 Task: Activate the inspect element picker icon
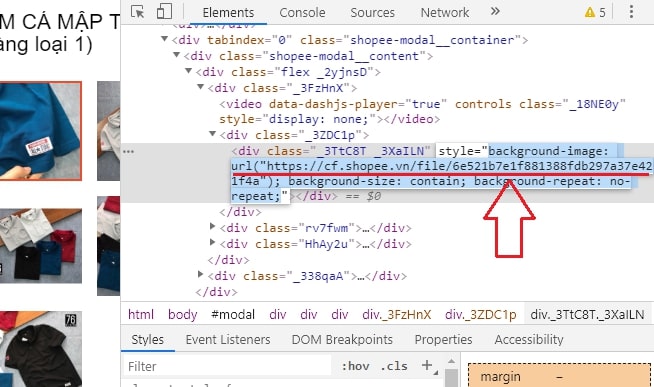(138, 12)
